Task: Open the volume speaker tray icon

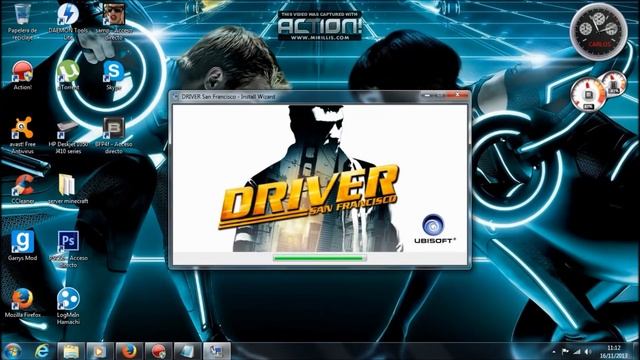Action: click(588, 351)
